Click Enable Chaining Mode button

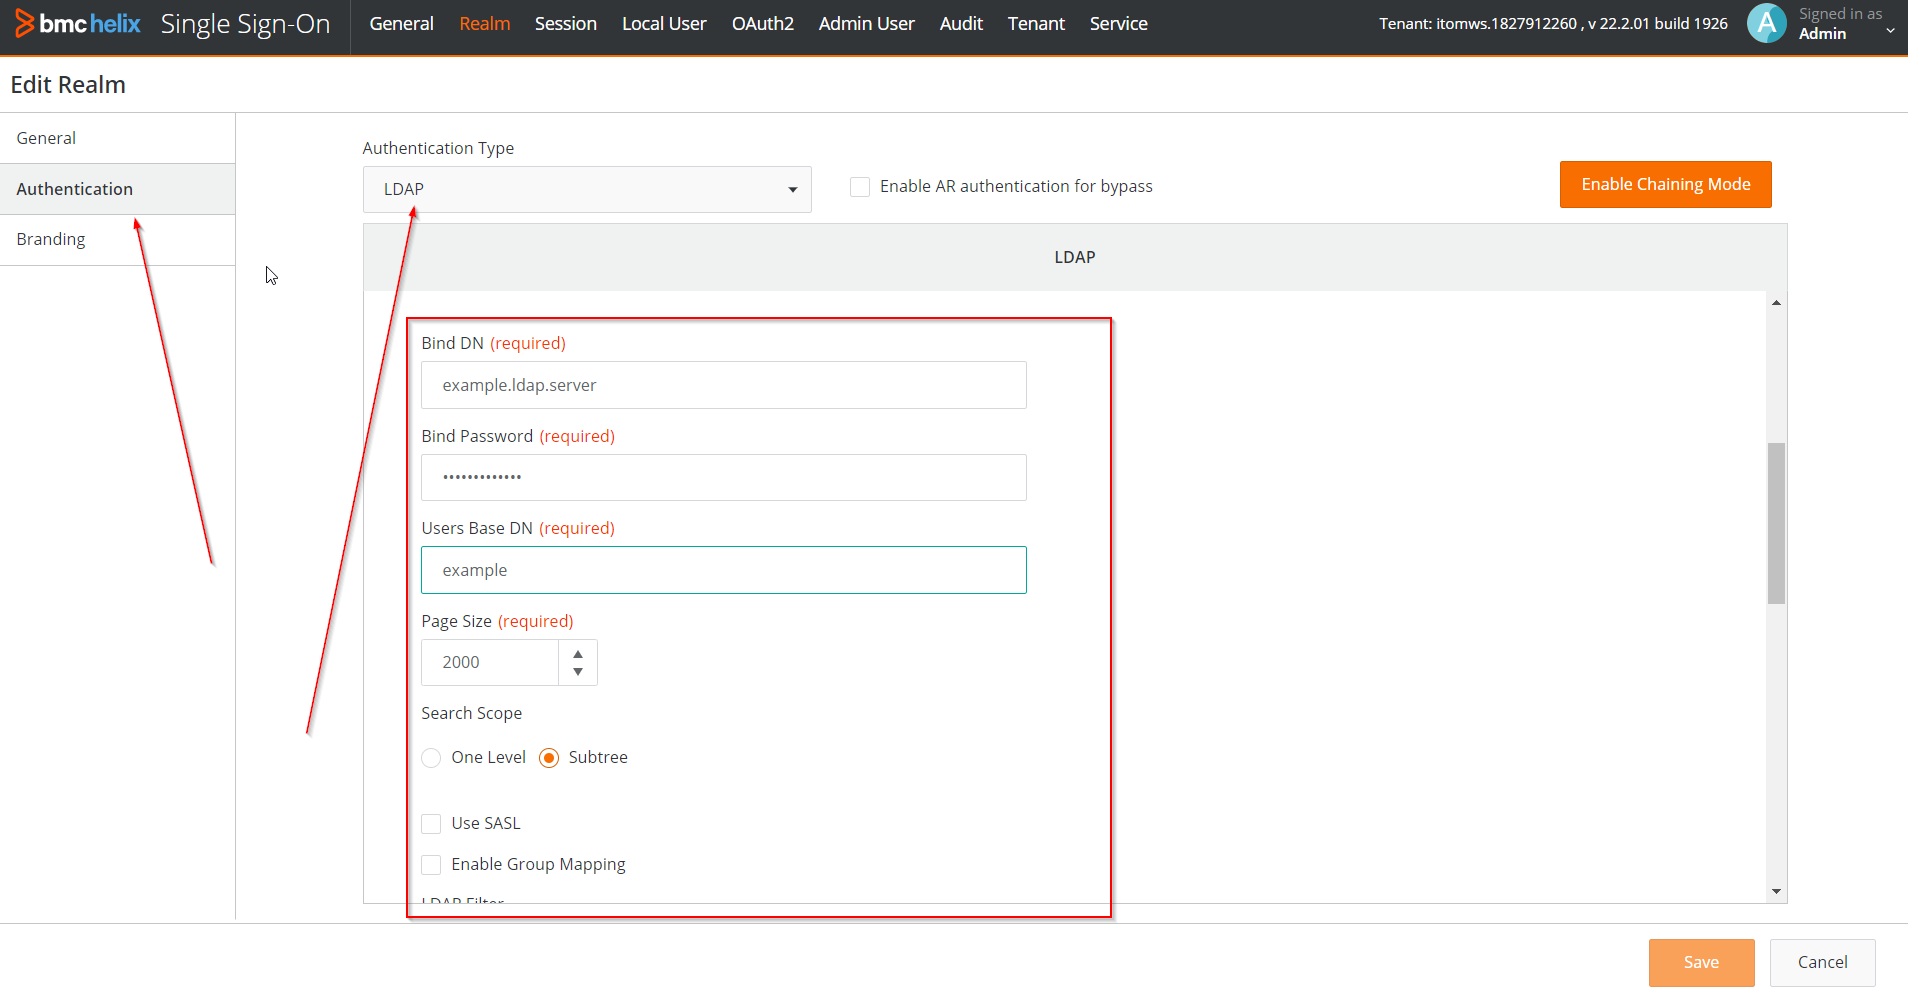point(1665,185)
